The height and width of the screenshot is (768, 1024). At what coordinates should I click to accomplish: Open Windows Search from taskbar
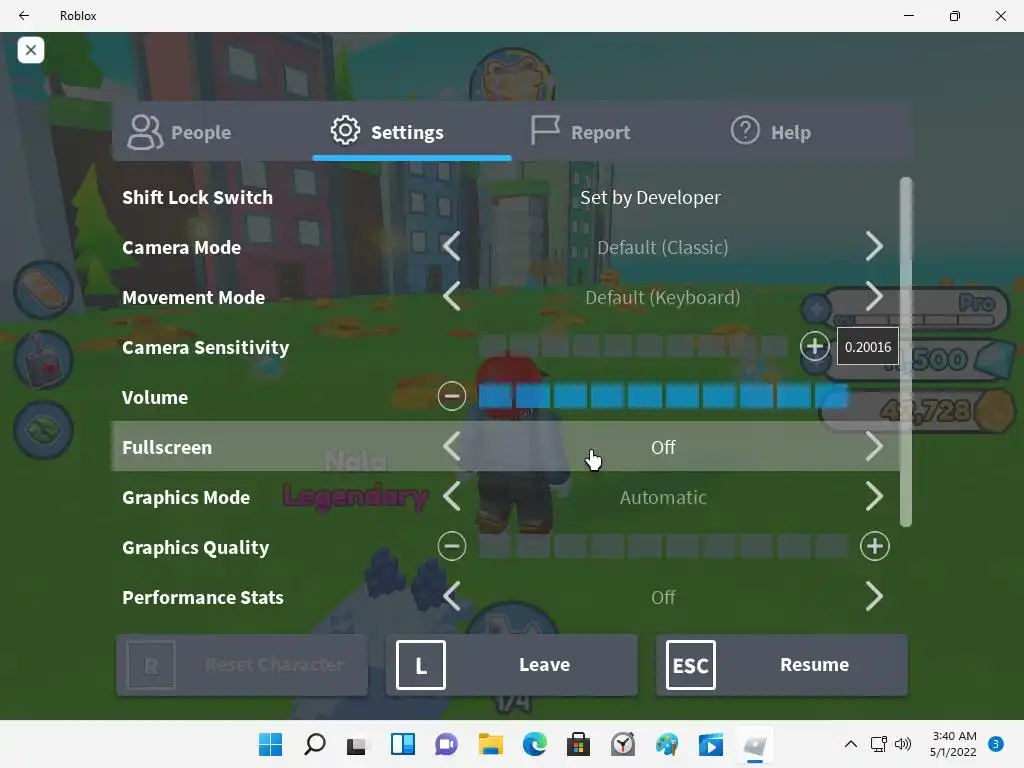pyautogui.click(x=315, y=744)
